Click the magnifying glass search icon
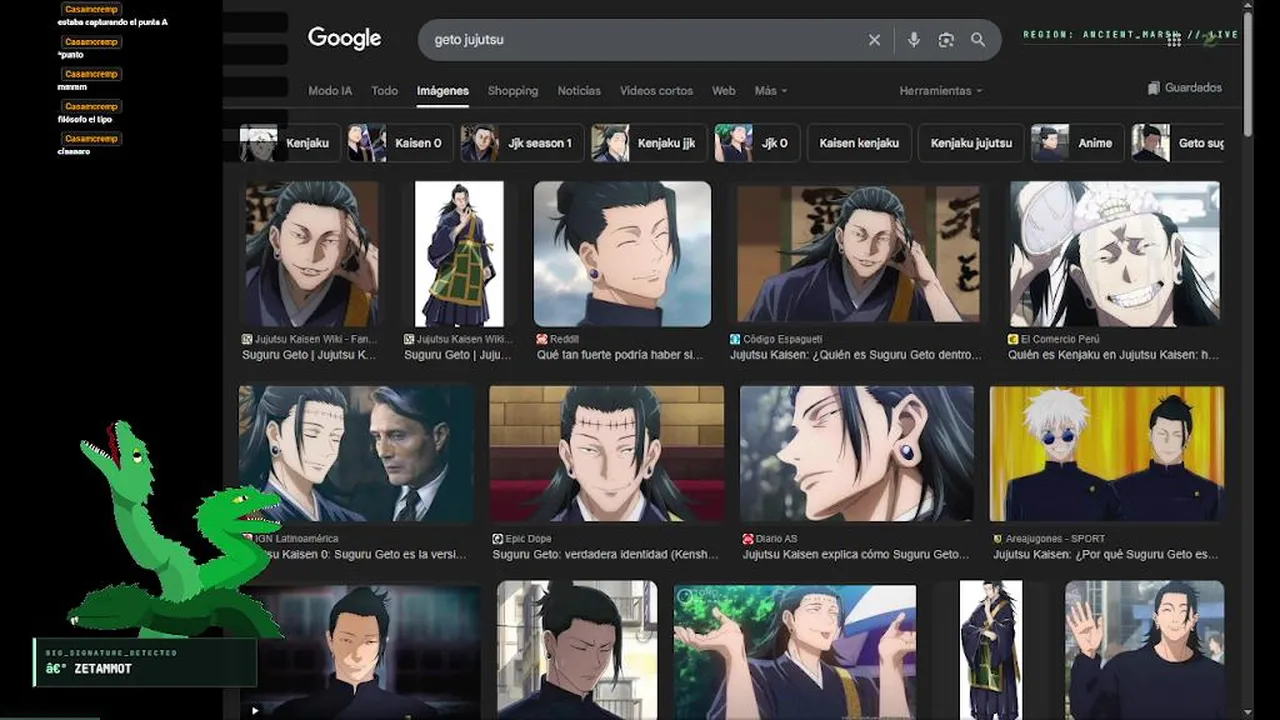Screen dimensions: 1280x720 click(x=978, y=40)
